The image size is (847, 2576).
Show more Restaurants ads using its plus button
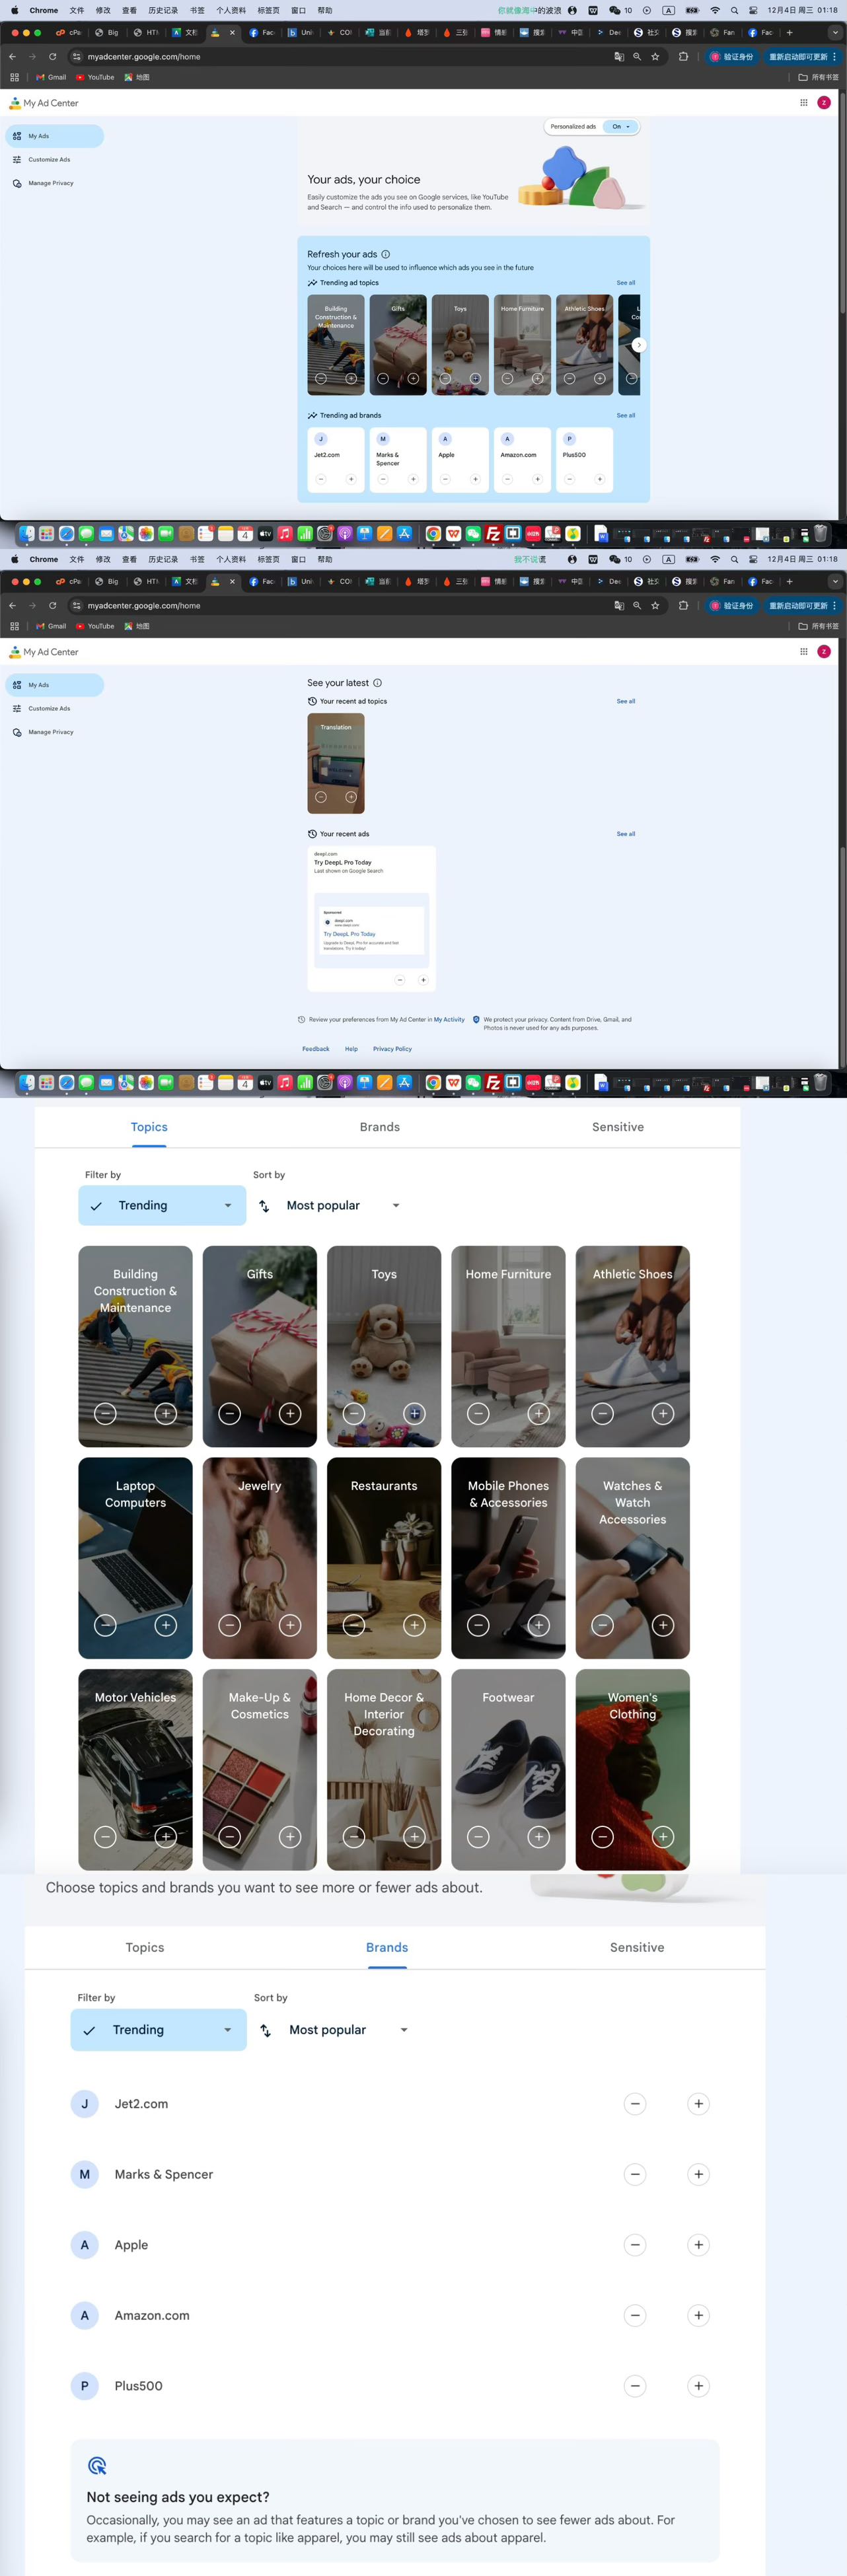[414, 1625]
